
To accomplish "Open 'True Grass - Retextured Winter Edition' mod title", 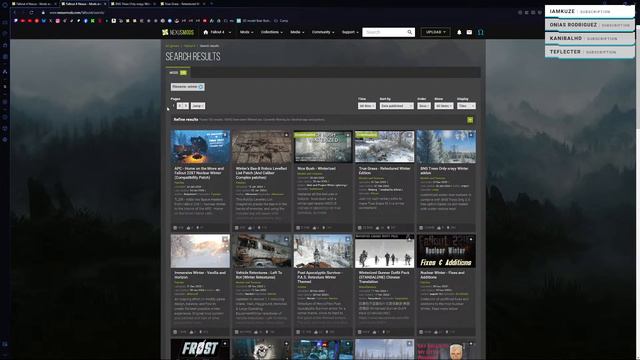I will [384, 171].
